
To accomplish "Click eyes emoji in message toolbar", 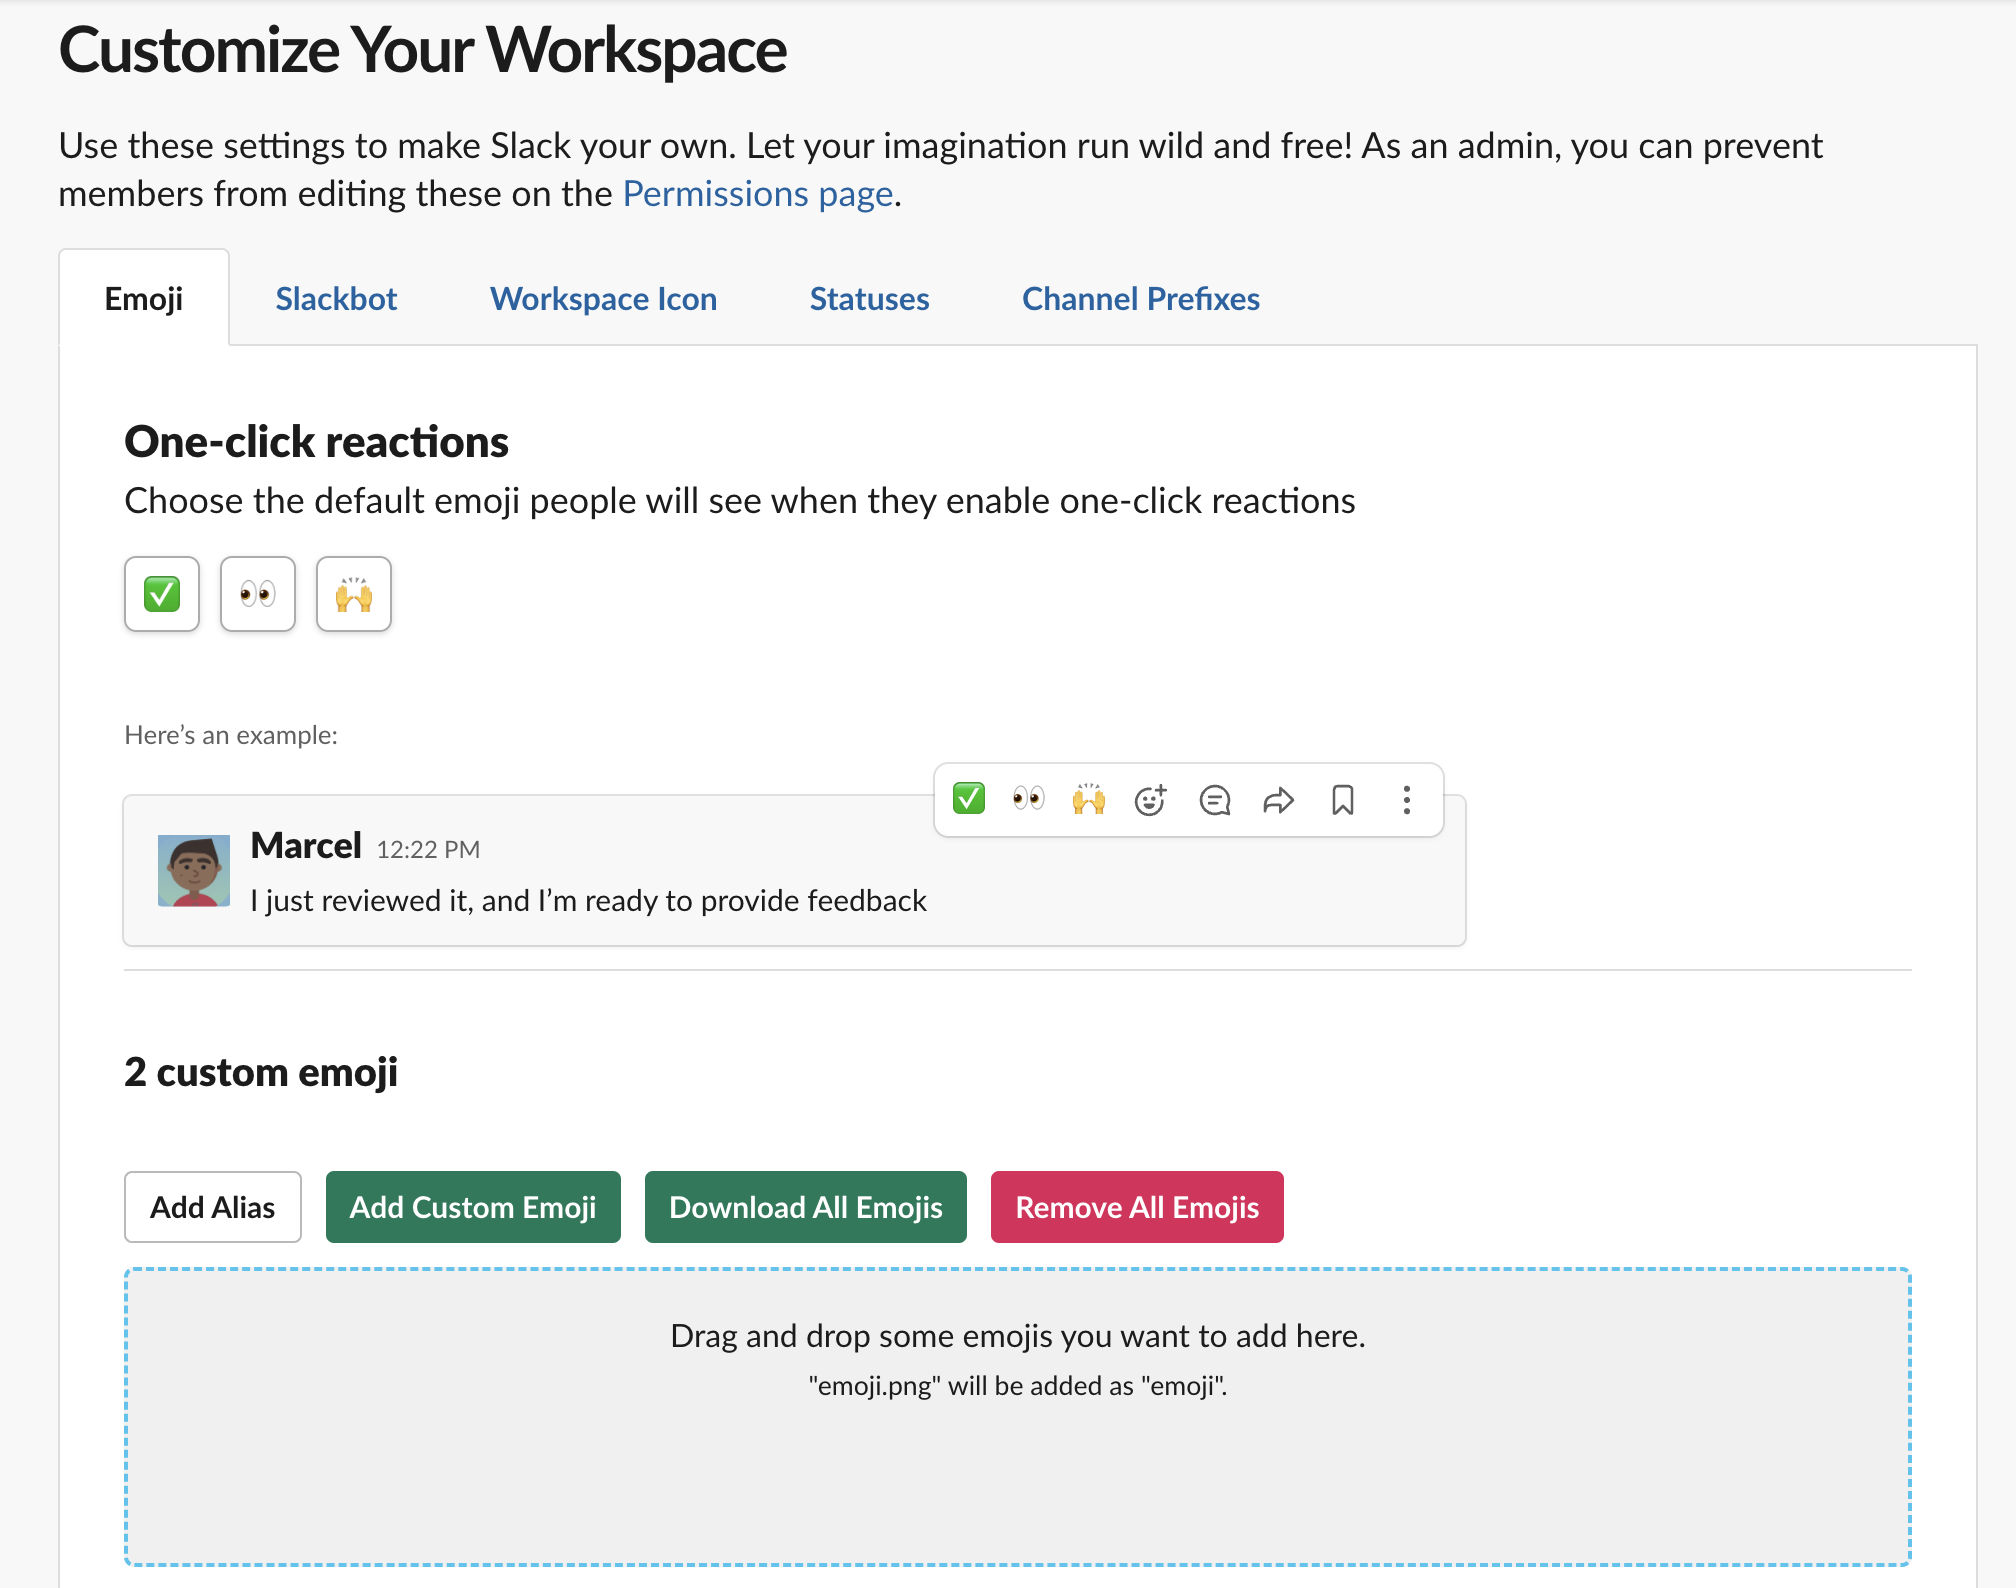I will click(x=1028, y=799).
